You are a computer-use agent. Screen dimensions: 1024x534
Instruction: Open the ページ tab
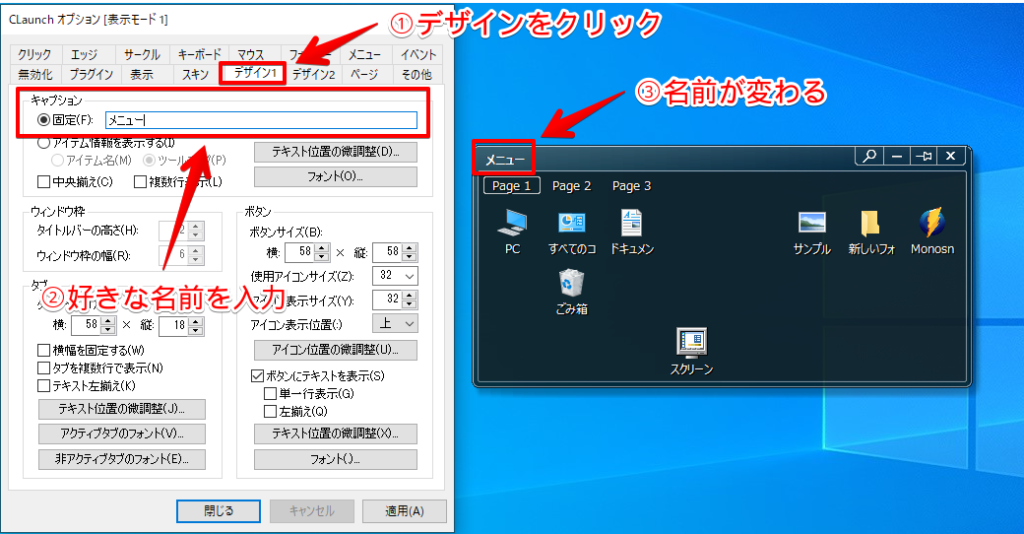364,74
